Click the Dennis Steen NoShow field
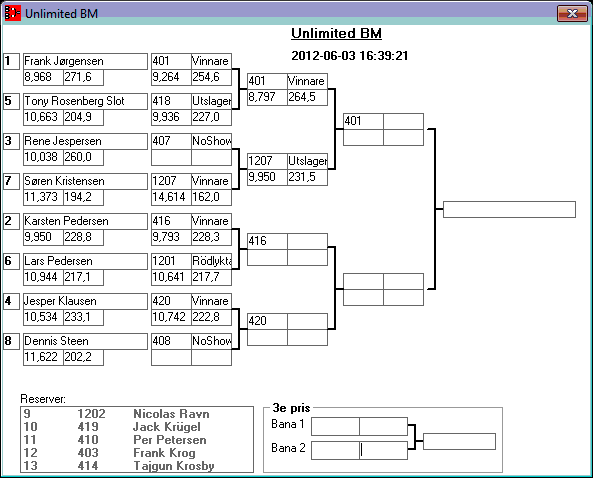The width and height of the screenshot is (593, 478). [211, 341]
